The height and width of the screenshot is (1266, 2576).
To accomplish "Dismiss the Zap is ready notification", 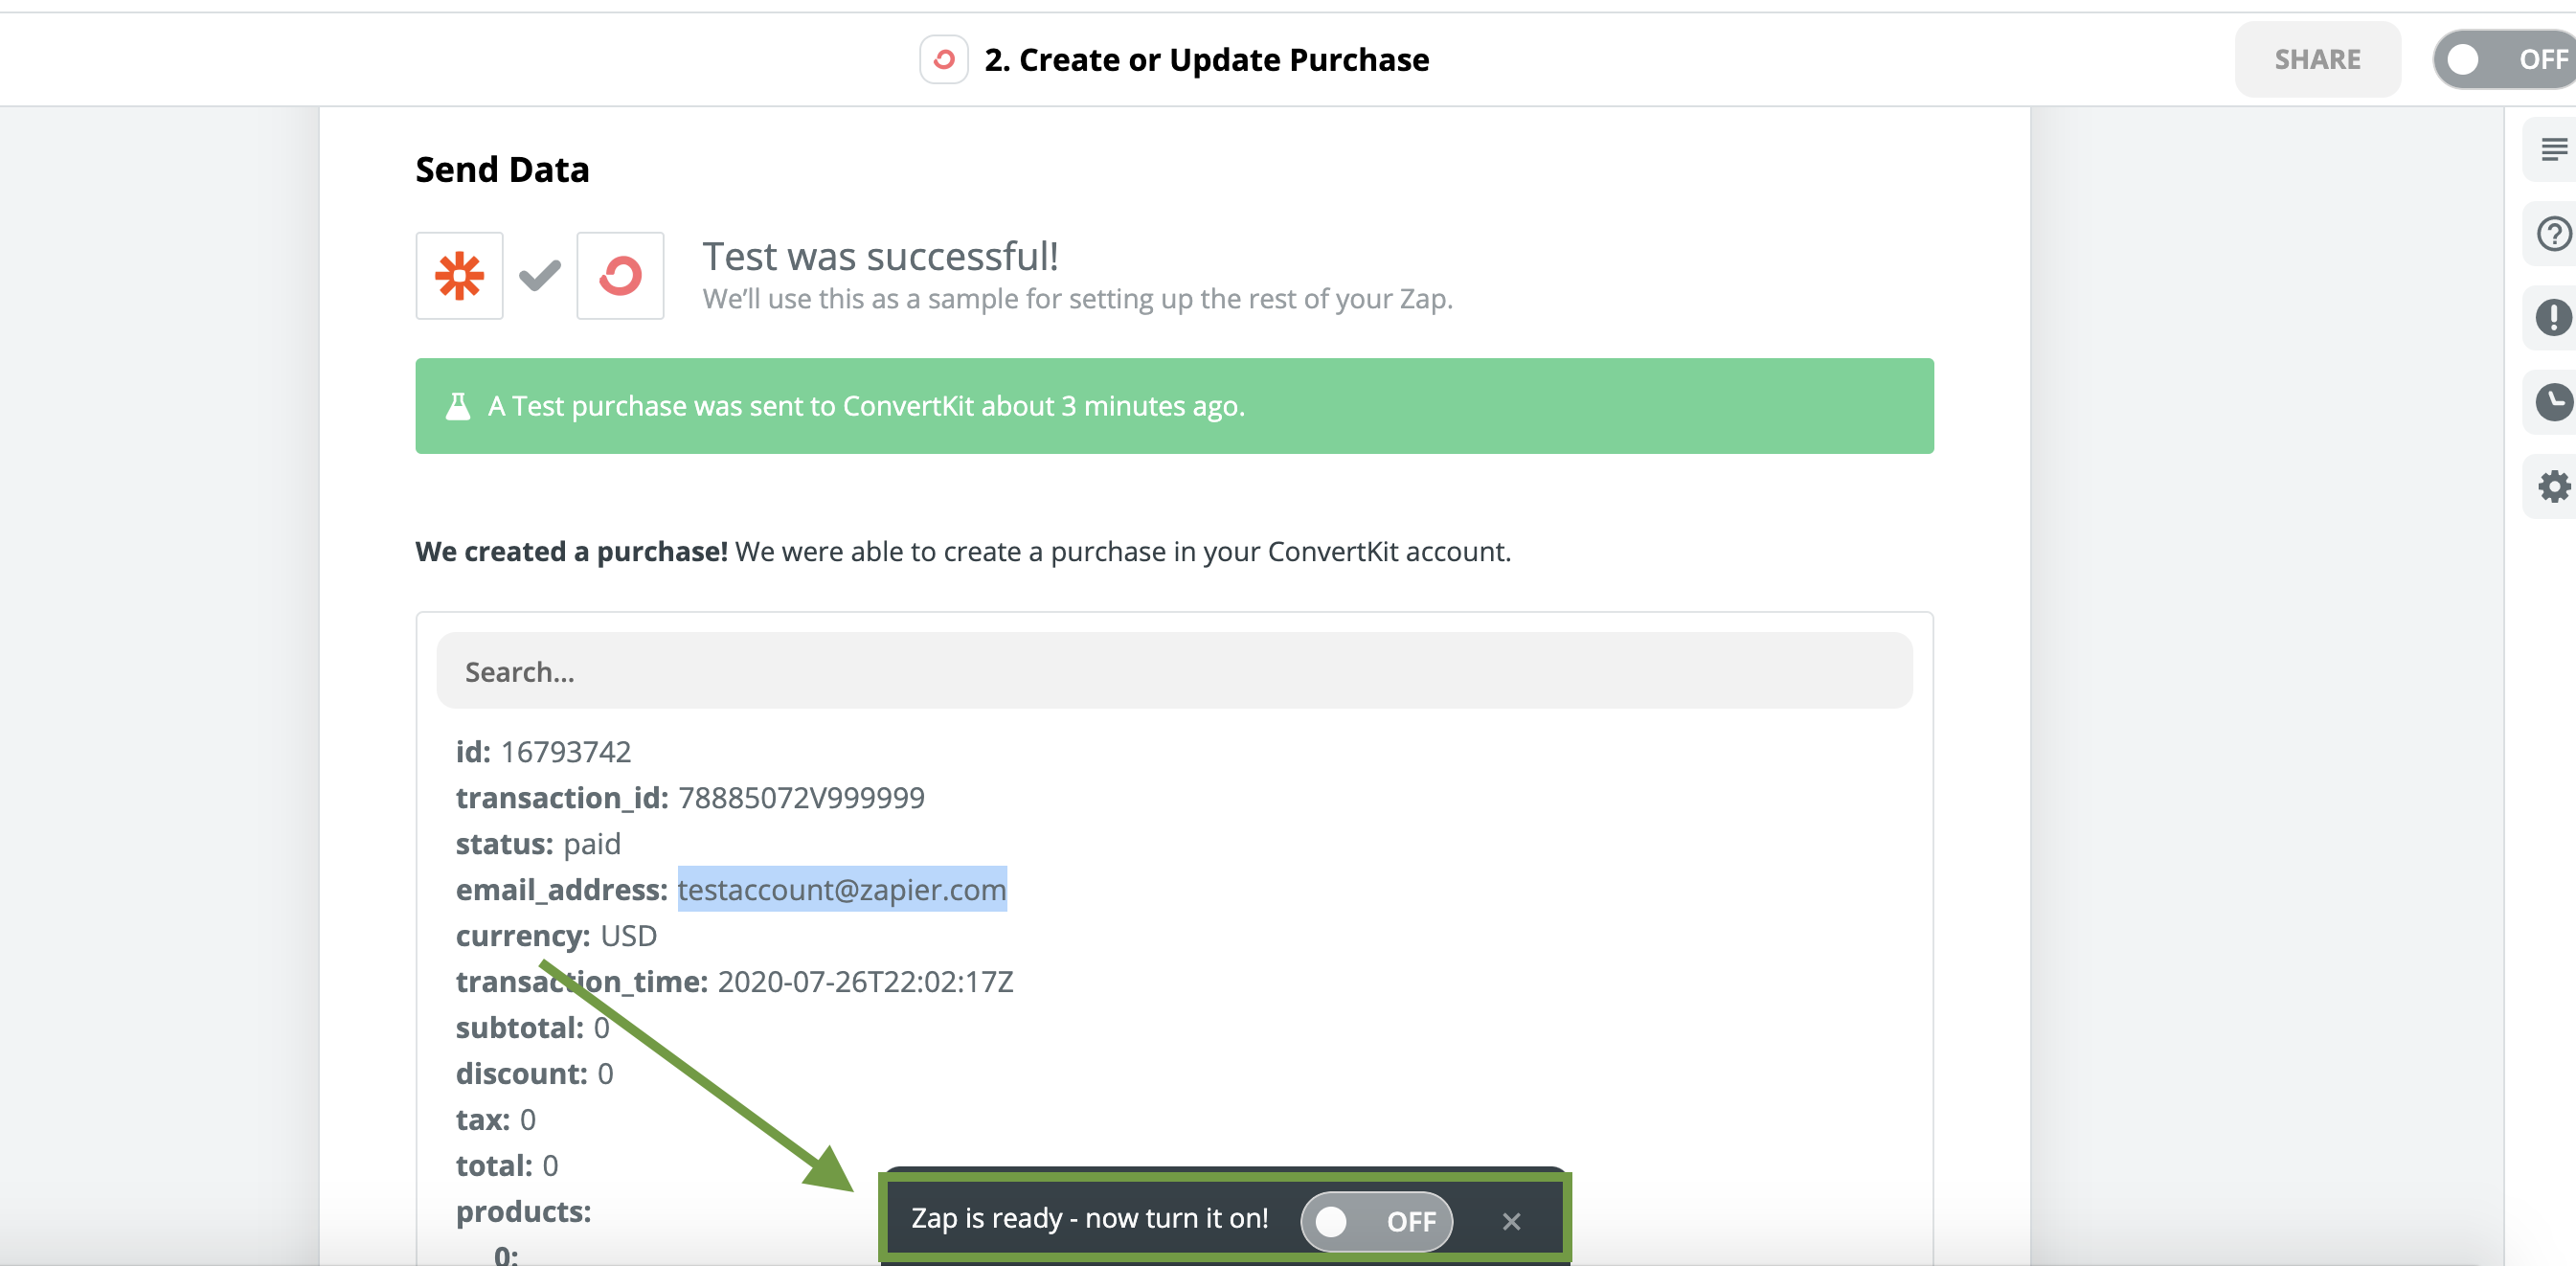I will (x=1511, y=1221).
